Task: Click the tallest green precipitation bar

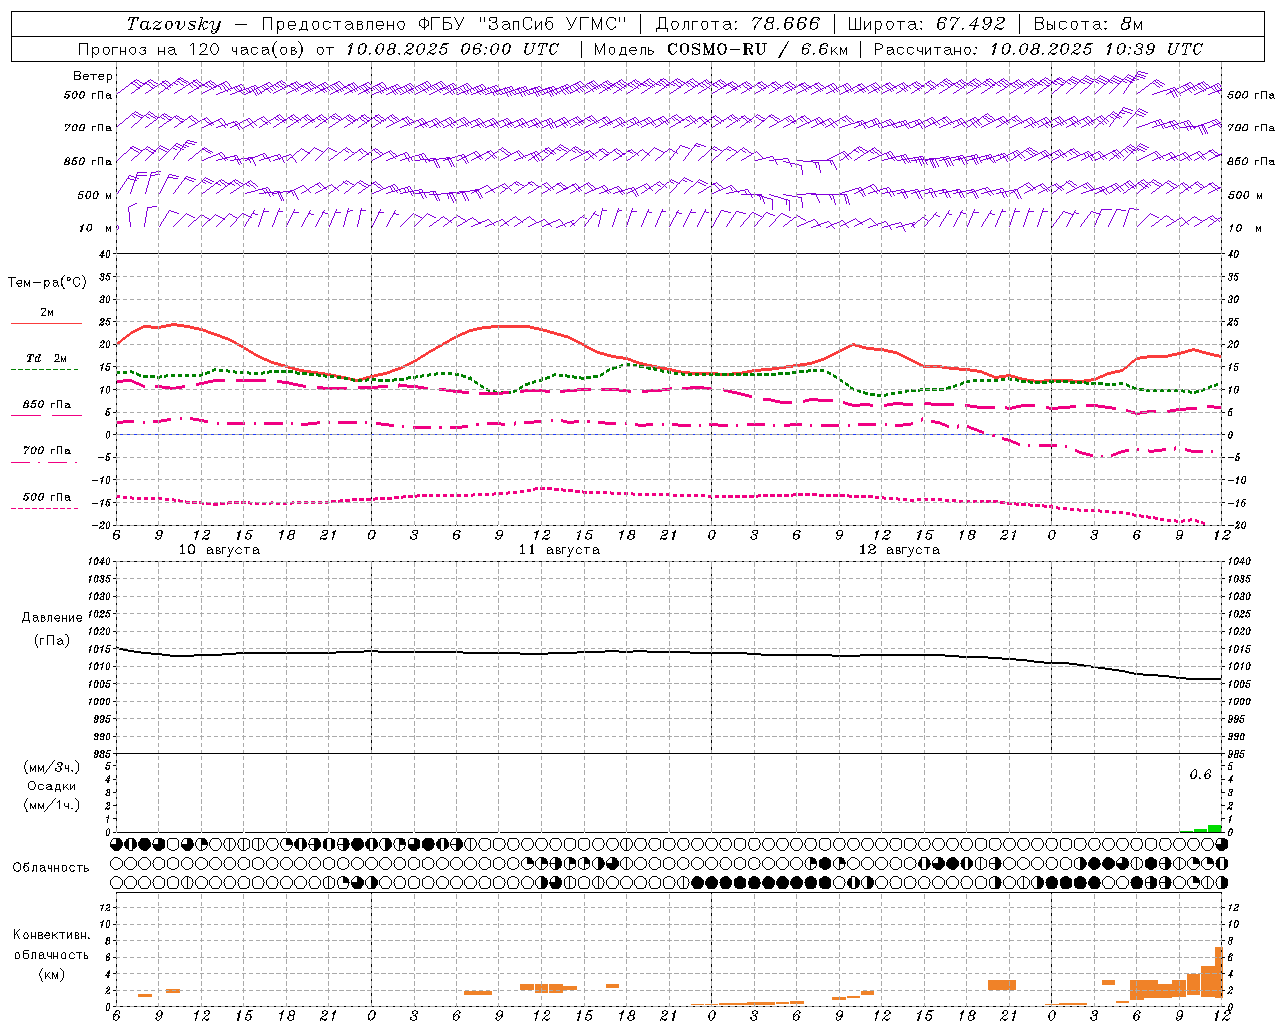Action: [x=1214, y=828]
